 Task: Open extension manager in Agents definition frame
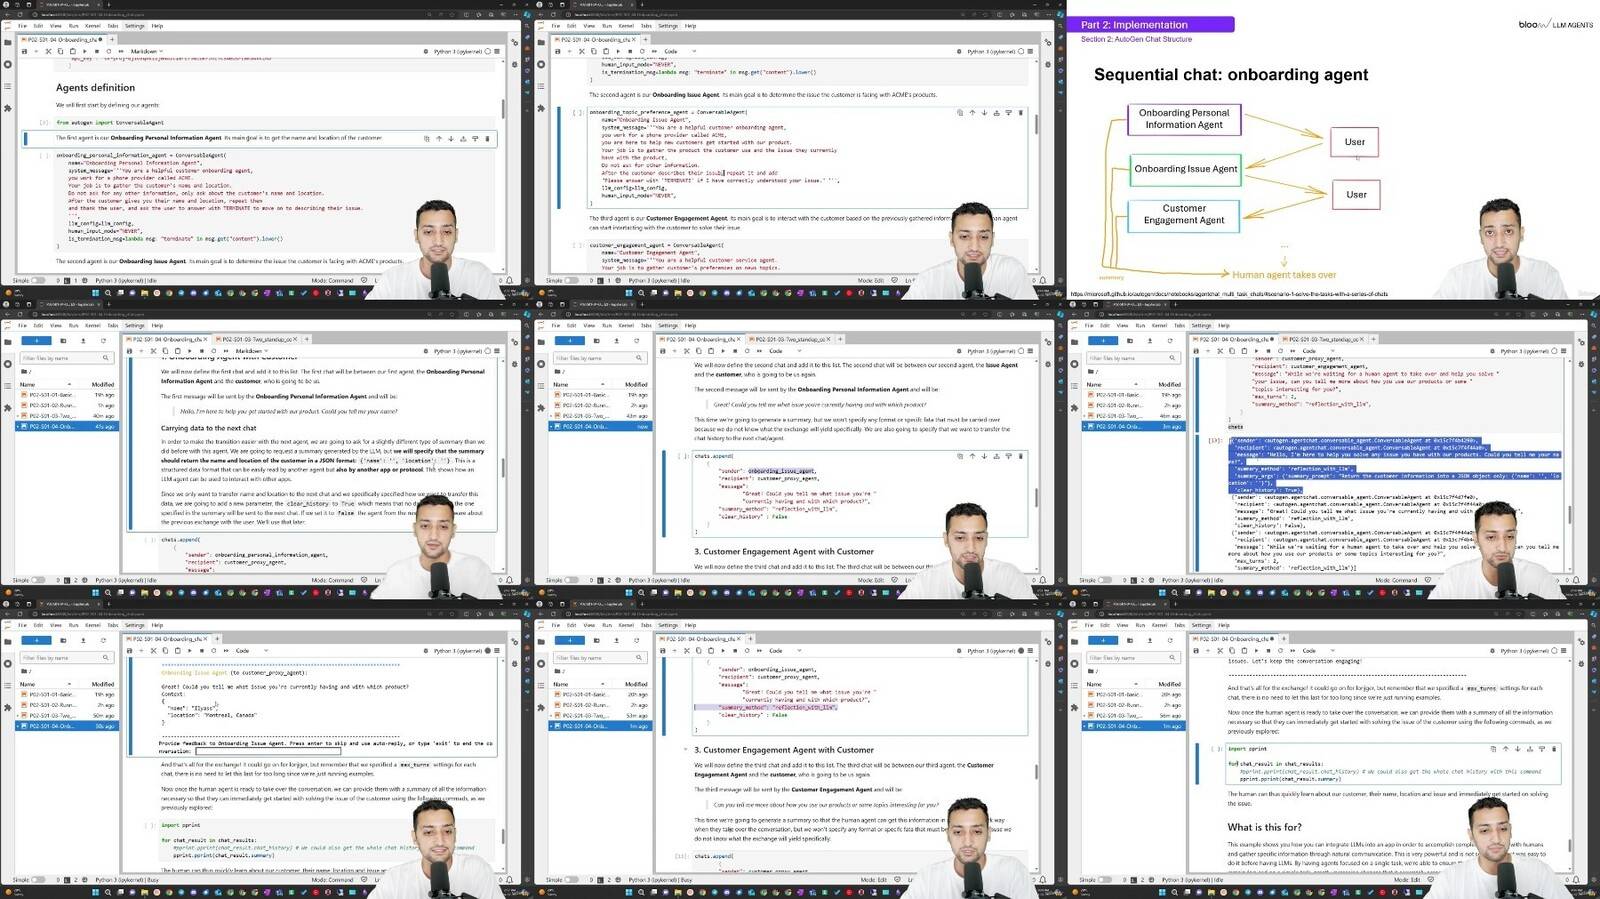(x=8, y=108)
